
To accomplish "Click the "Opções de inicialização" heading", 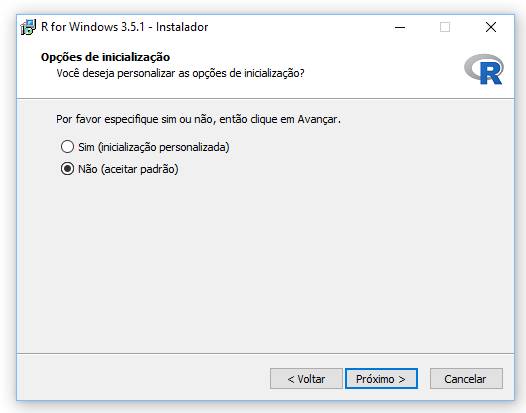I will click(x=105, y=57).
